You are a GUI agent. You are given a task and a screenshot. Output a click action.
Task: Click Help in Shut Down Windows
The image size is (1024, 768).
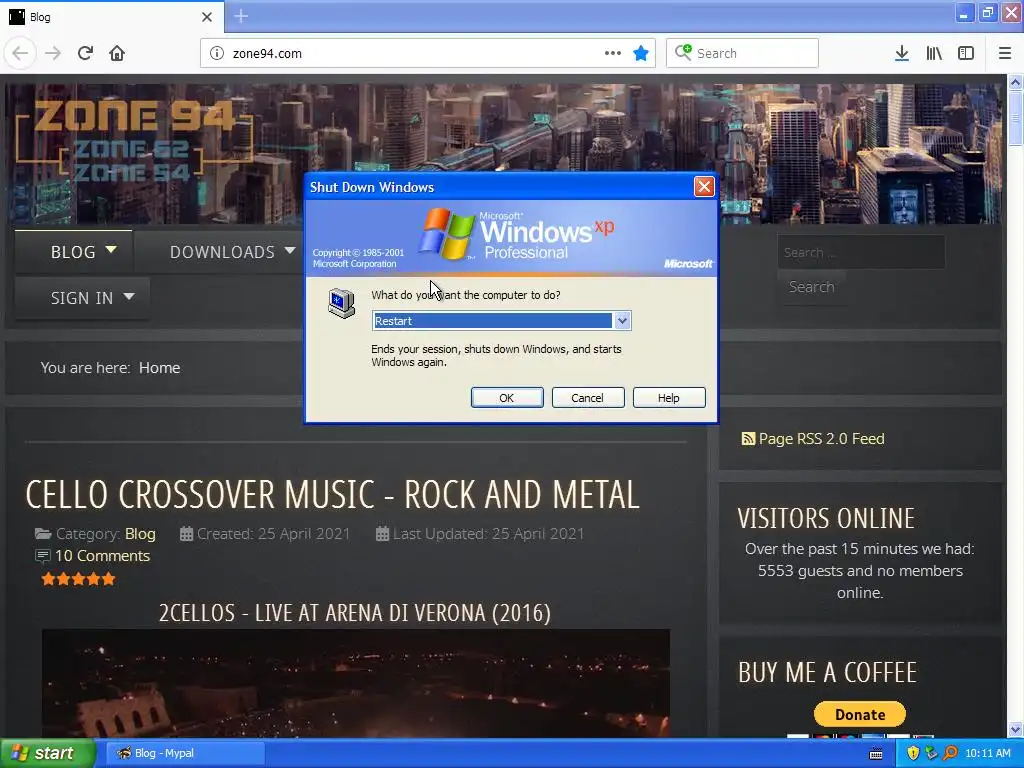tap(669, 398)
